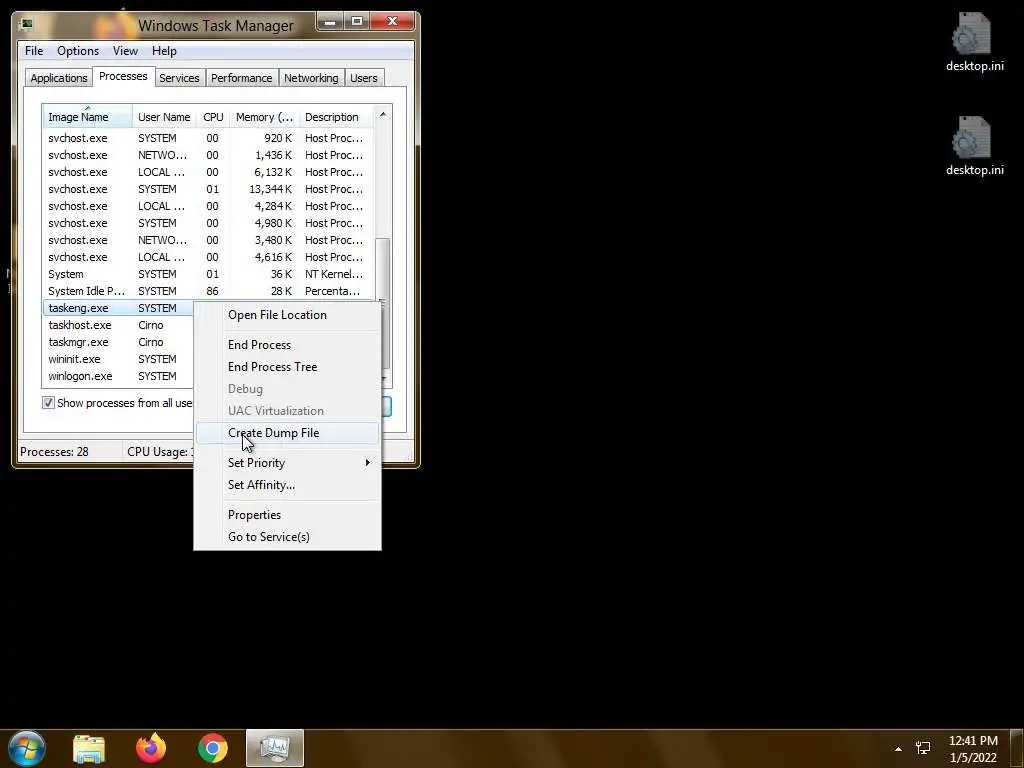Click the process list scrollbar thumb
This screenshot has height=768, width=1024.
coord(383,304)
